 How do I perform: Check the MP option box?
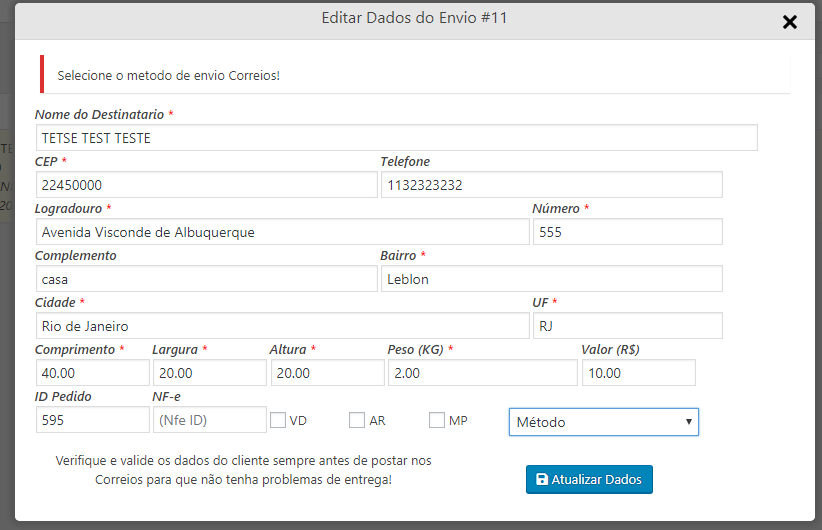pyautogui.click(x=437, y=421)
